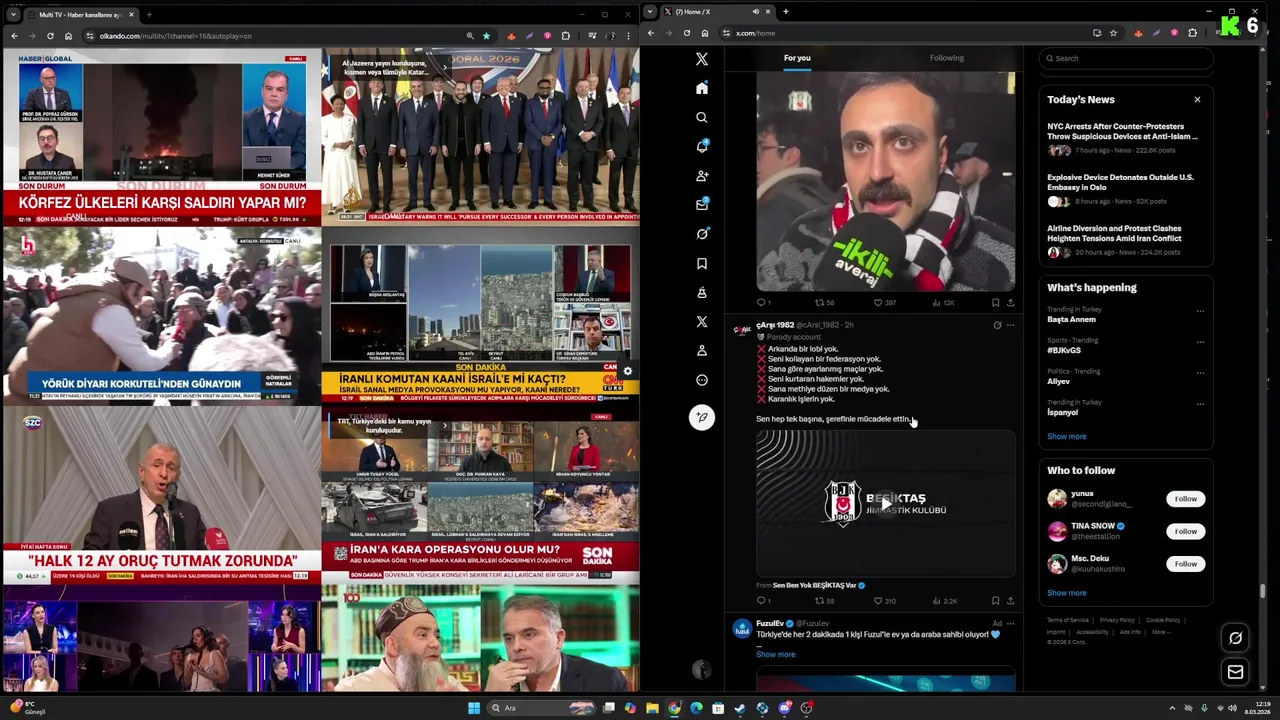1280x720 pixels.
Task: Share the çArşı 1982 post
Action: tap(1010, 601)
